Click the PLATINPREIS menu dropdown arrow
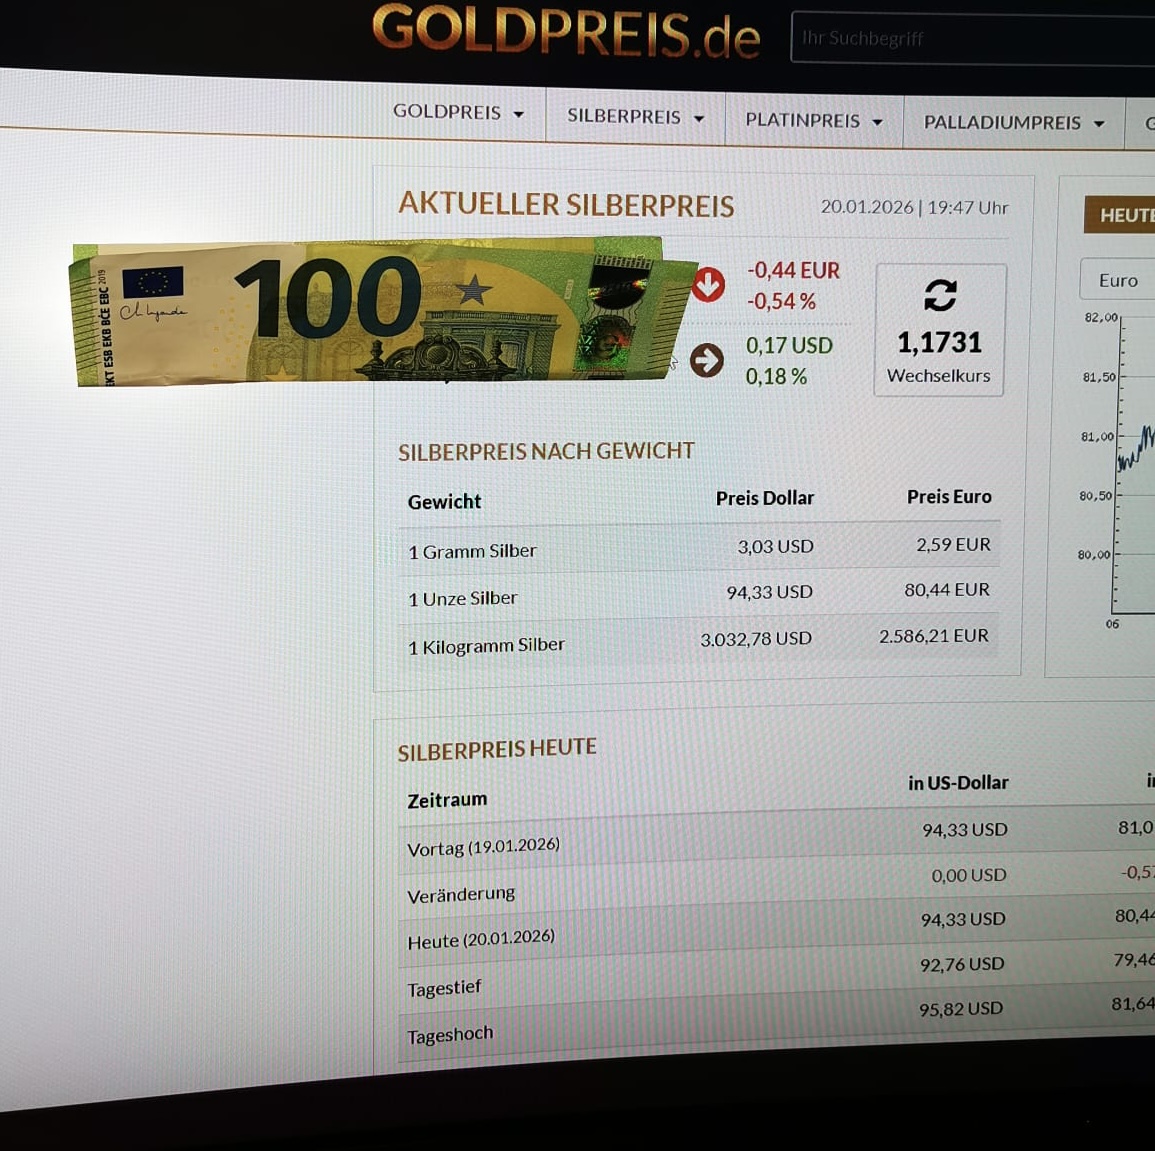 click(877, 122)
